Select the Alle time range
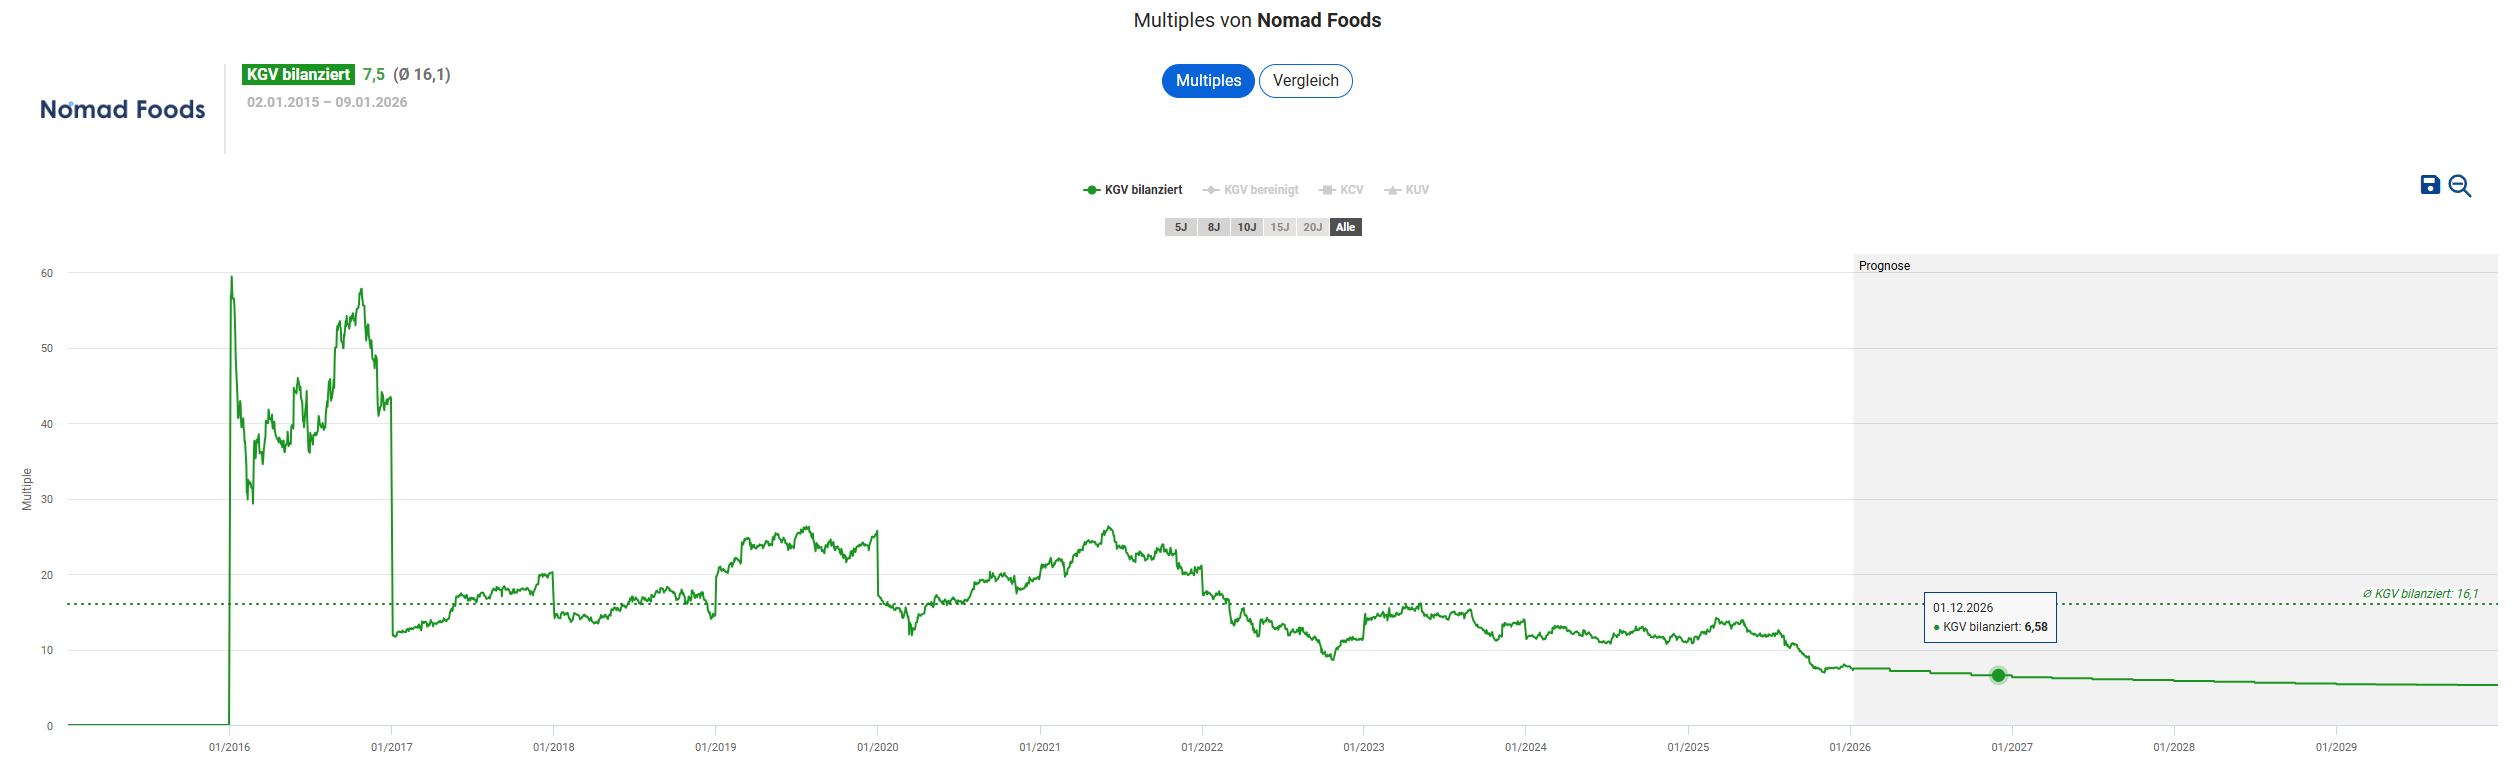 pos(1346,227)
